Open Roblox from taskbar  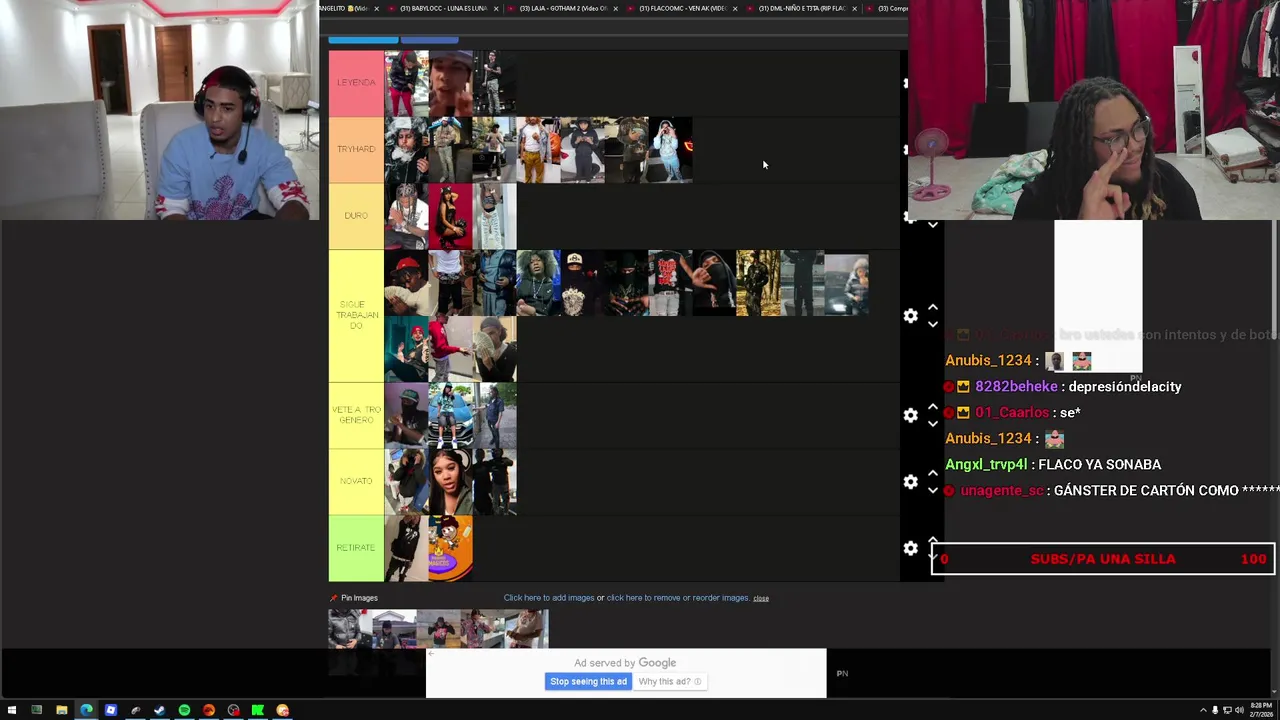pyautogui.click(x=110, y=710)
